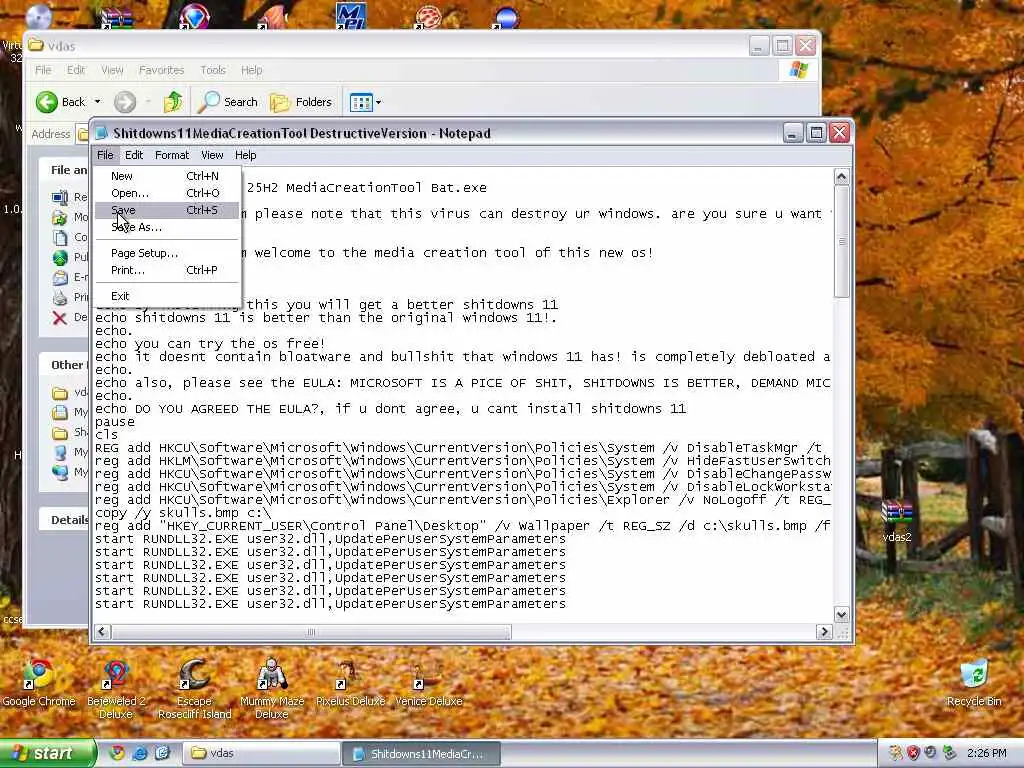Select the Pixelus Deluxe desktop icon

point(350,683)
